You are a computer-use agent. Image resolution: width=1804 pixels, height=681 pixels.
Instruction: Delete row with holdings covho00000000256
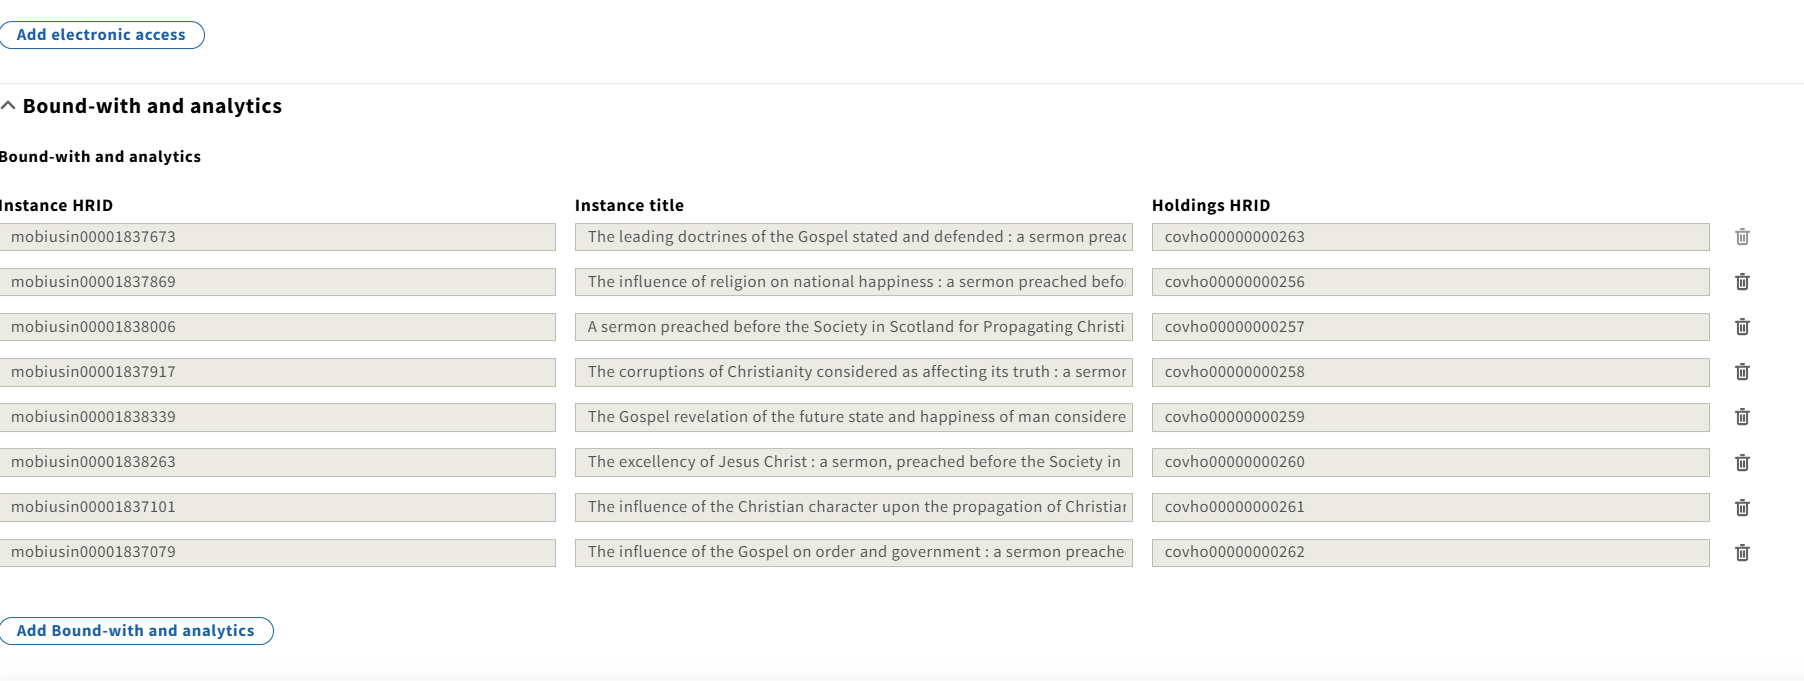pyautogui.click(x=1742, y=282)
